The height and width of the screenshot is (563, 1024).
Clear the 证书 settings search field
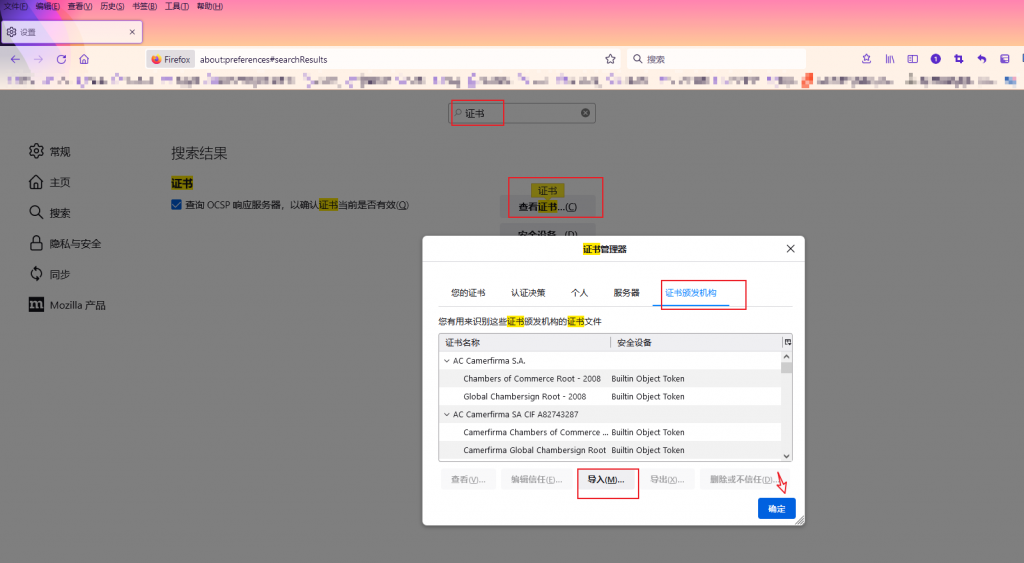click(585, 113)
